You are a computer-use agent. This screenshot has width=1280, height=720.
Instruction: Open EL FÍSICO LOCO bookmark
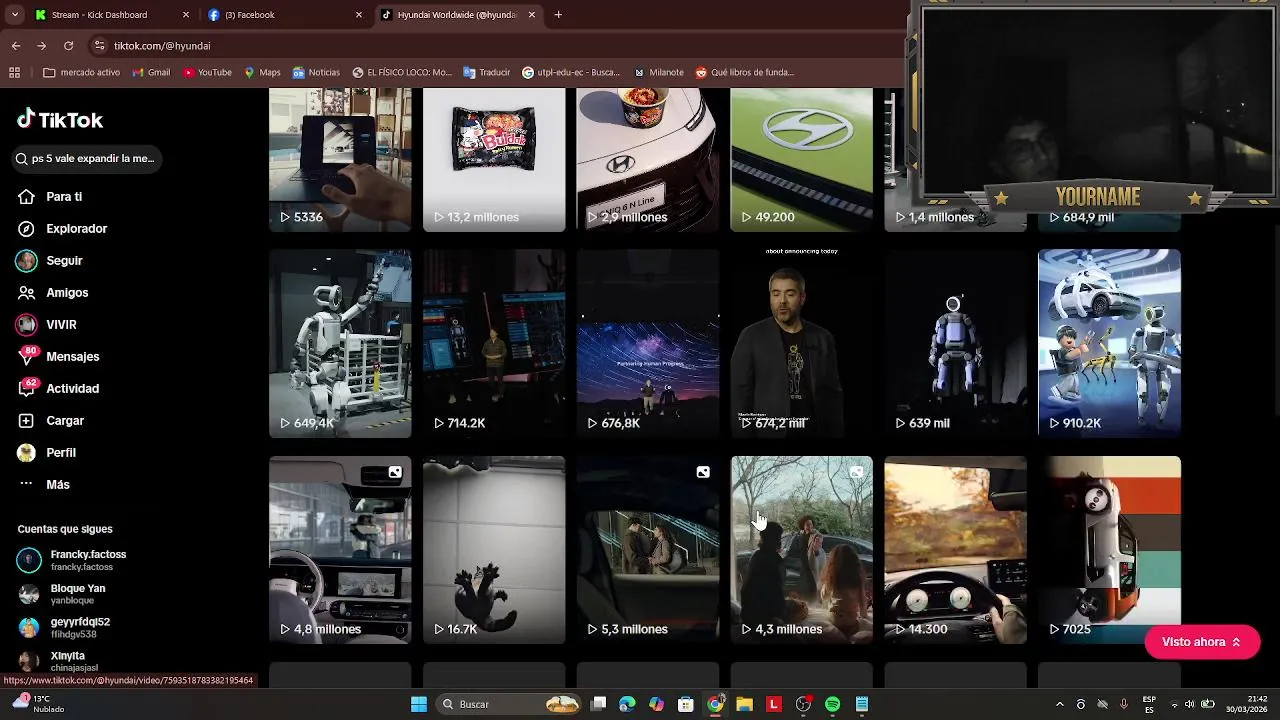click(x=402, y=72)
